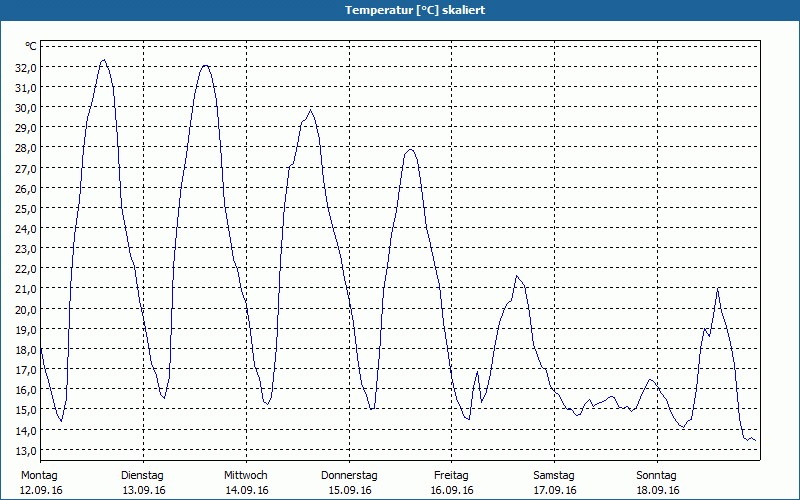Select the °C unit label on the y-axis

point(31,46)
